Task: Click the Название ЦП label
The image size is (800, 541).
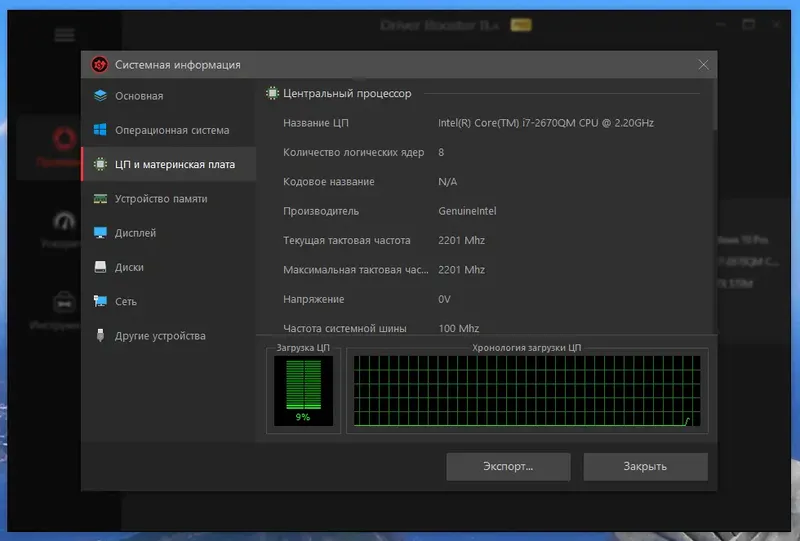Action: 316,123
